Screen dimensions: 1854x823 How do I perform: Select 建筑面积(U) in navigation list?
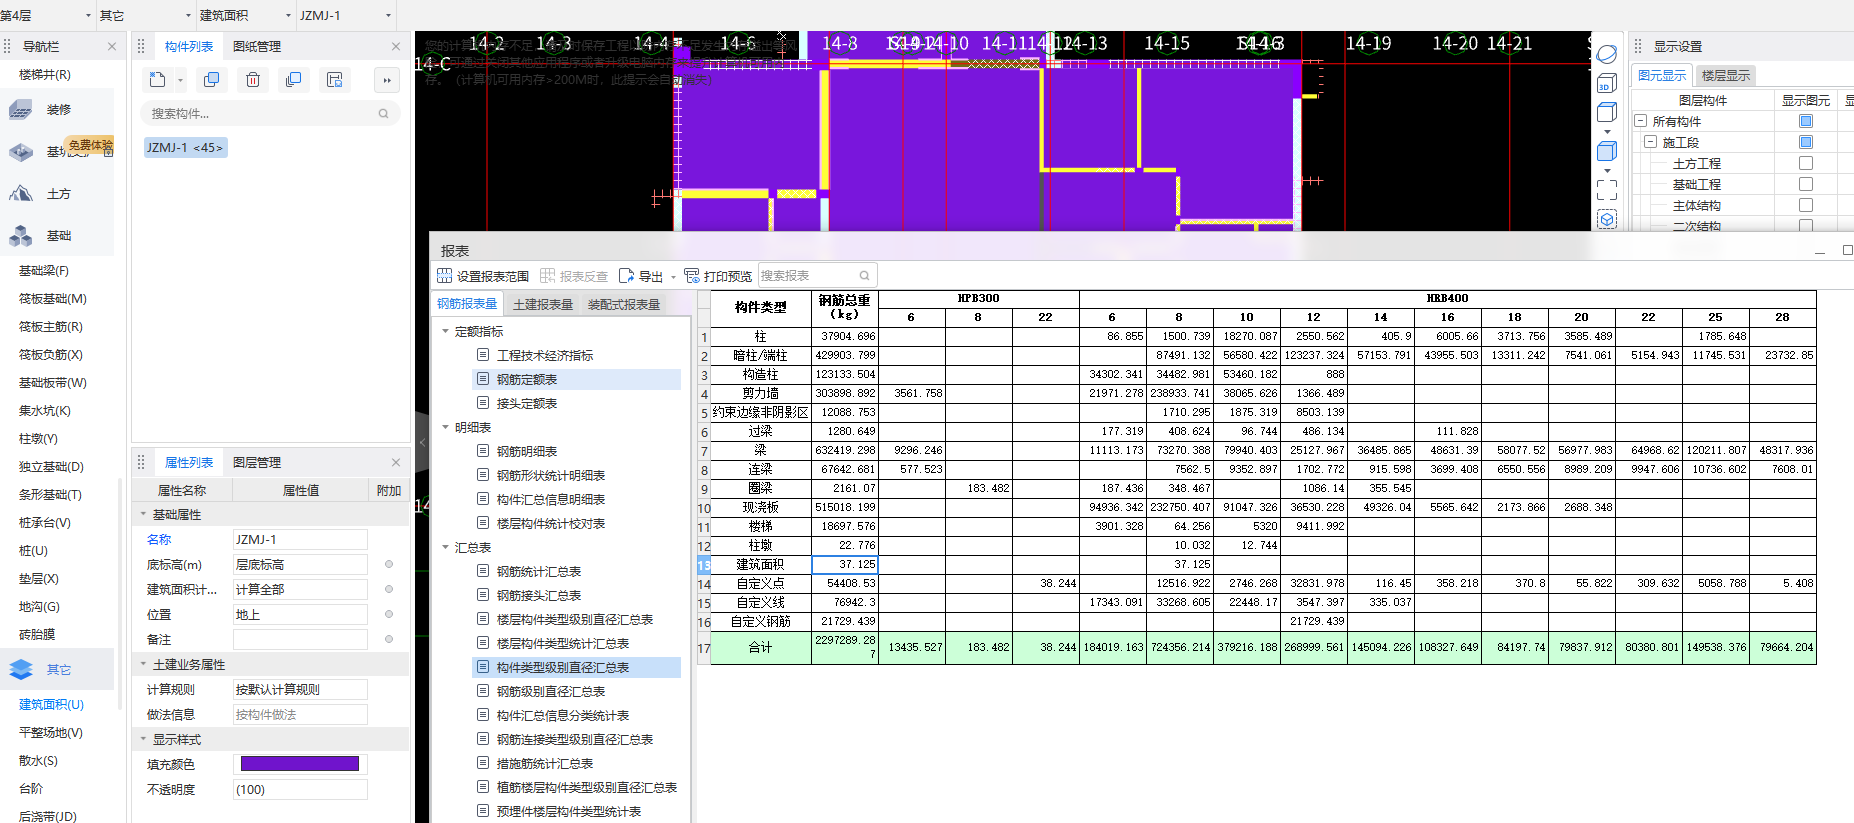tap(51, 704)
